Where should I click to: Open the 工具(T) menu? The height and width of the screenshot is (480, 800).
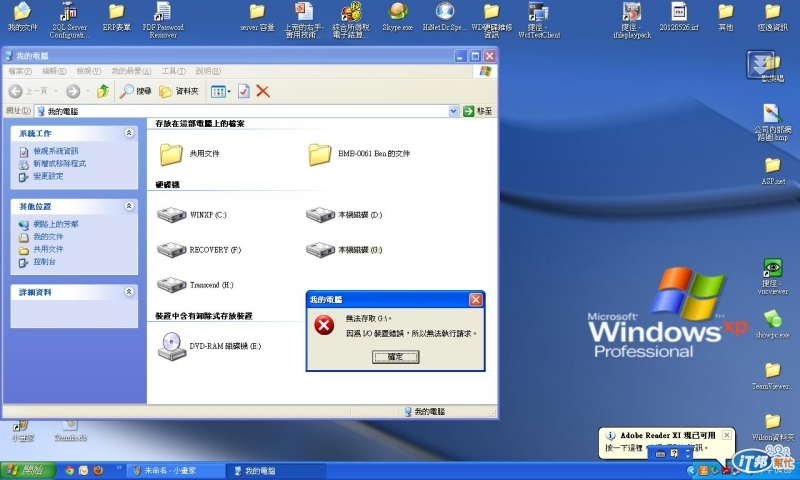[x=173, y=71]
